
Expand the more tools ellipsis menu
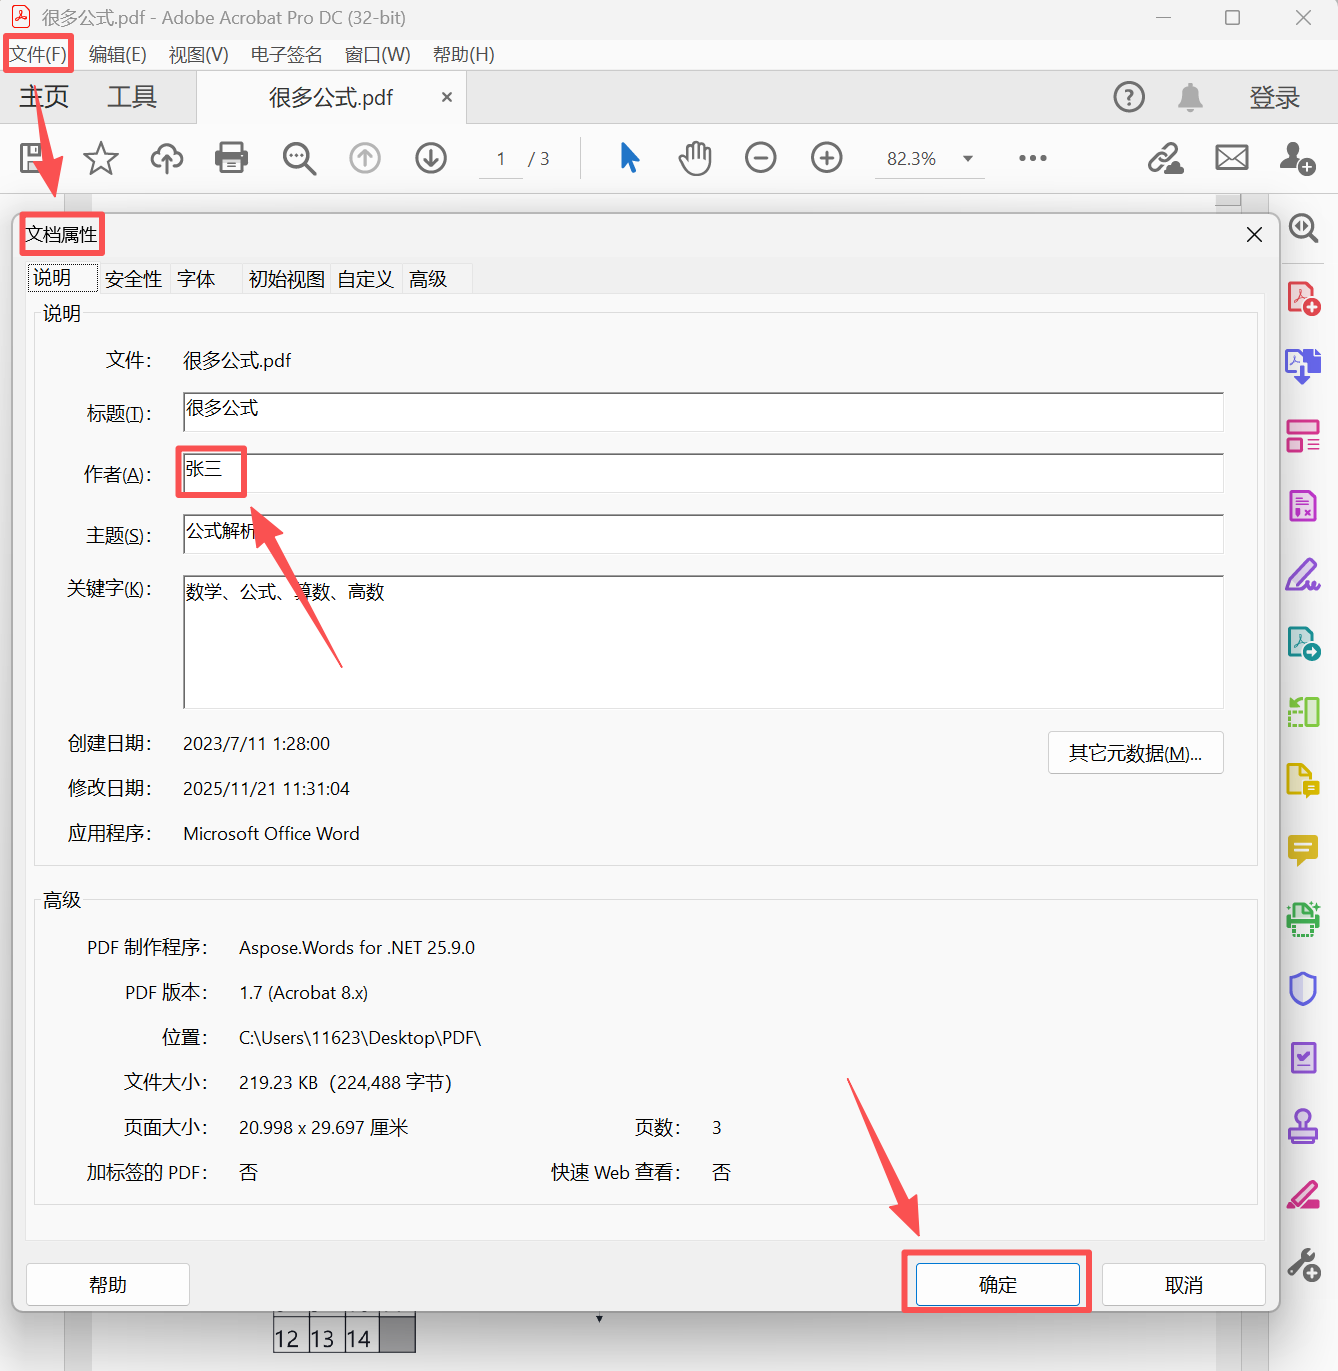[1032, 158]
